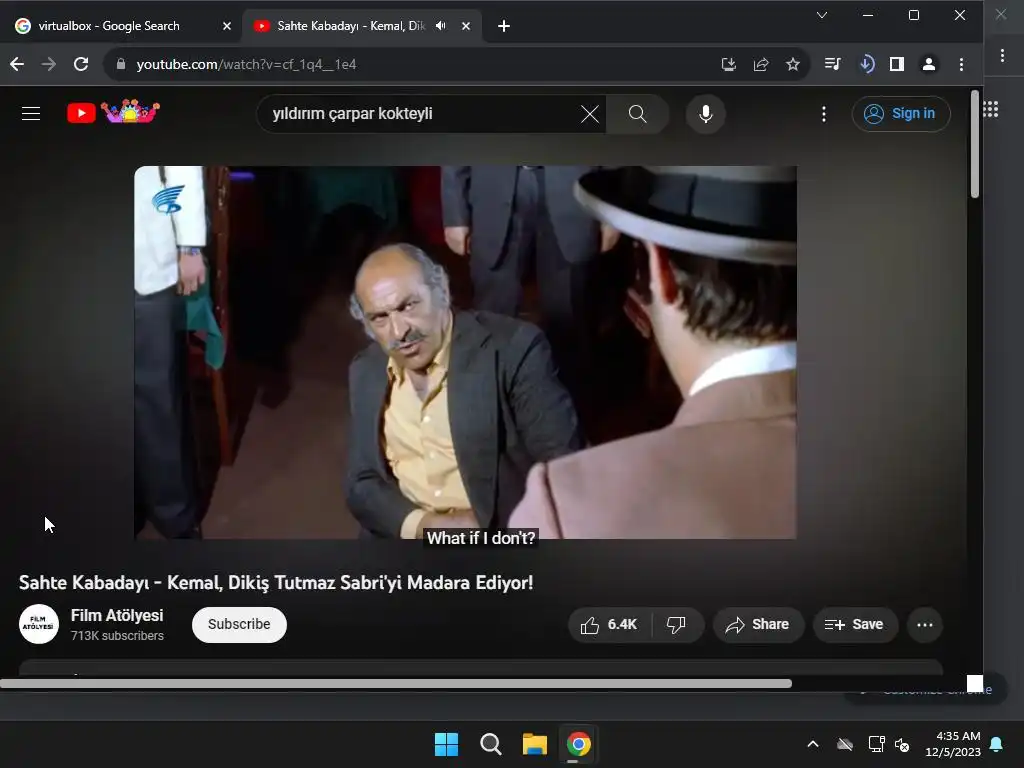Open volume muted icon in tray
The width and height of the screenshot is (1024, 768).
(x=902, y=744)
